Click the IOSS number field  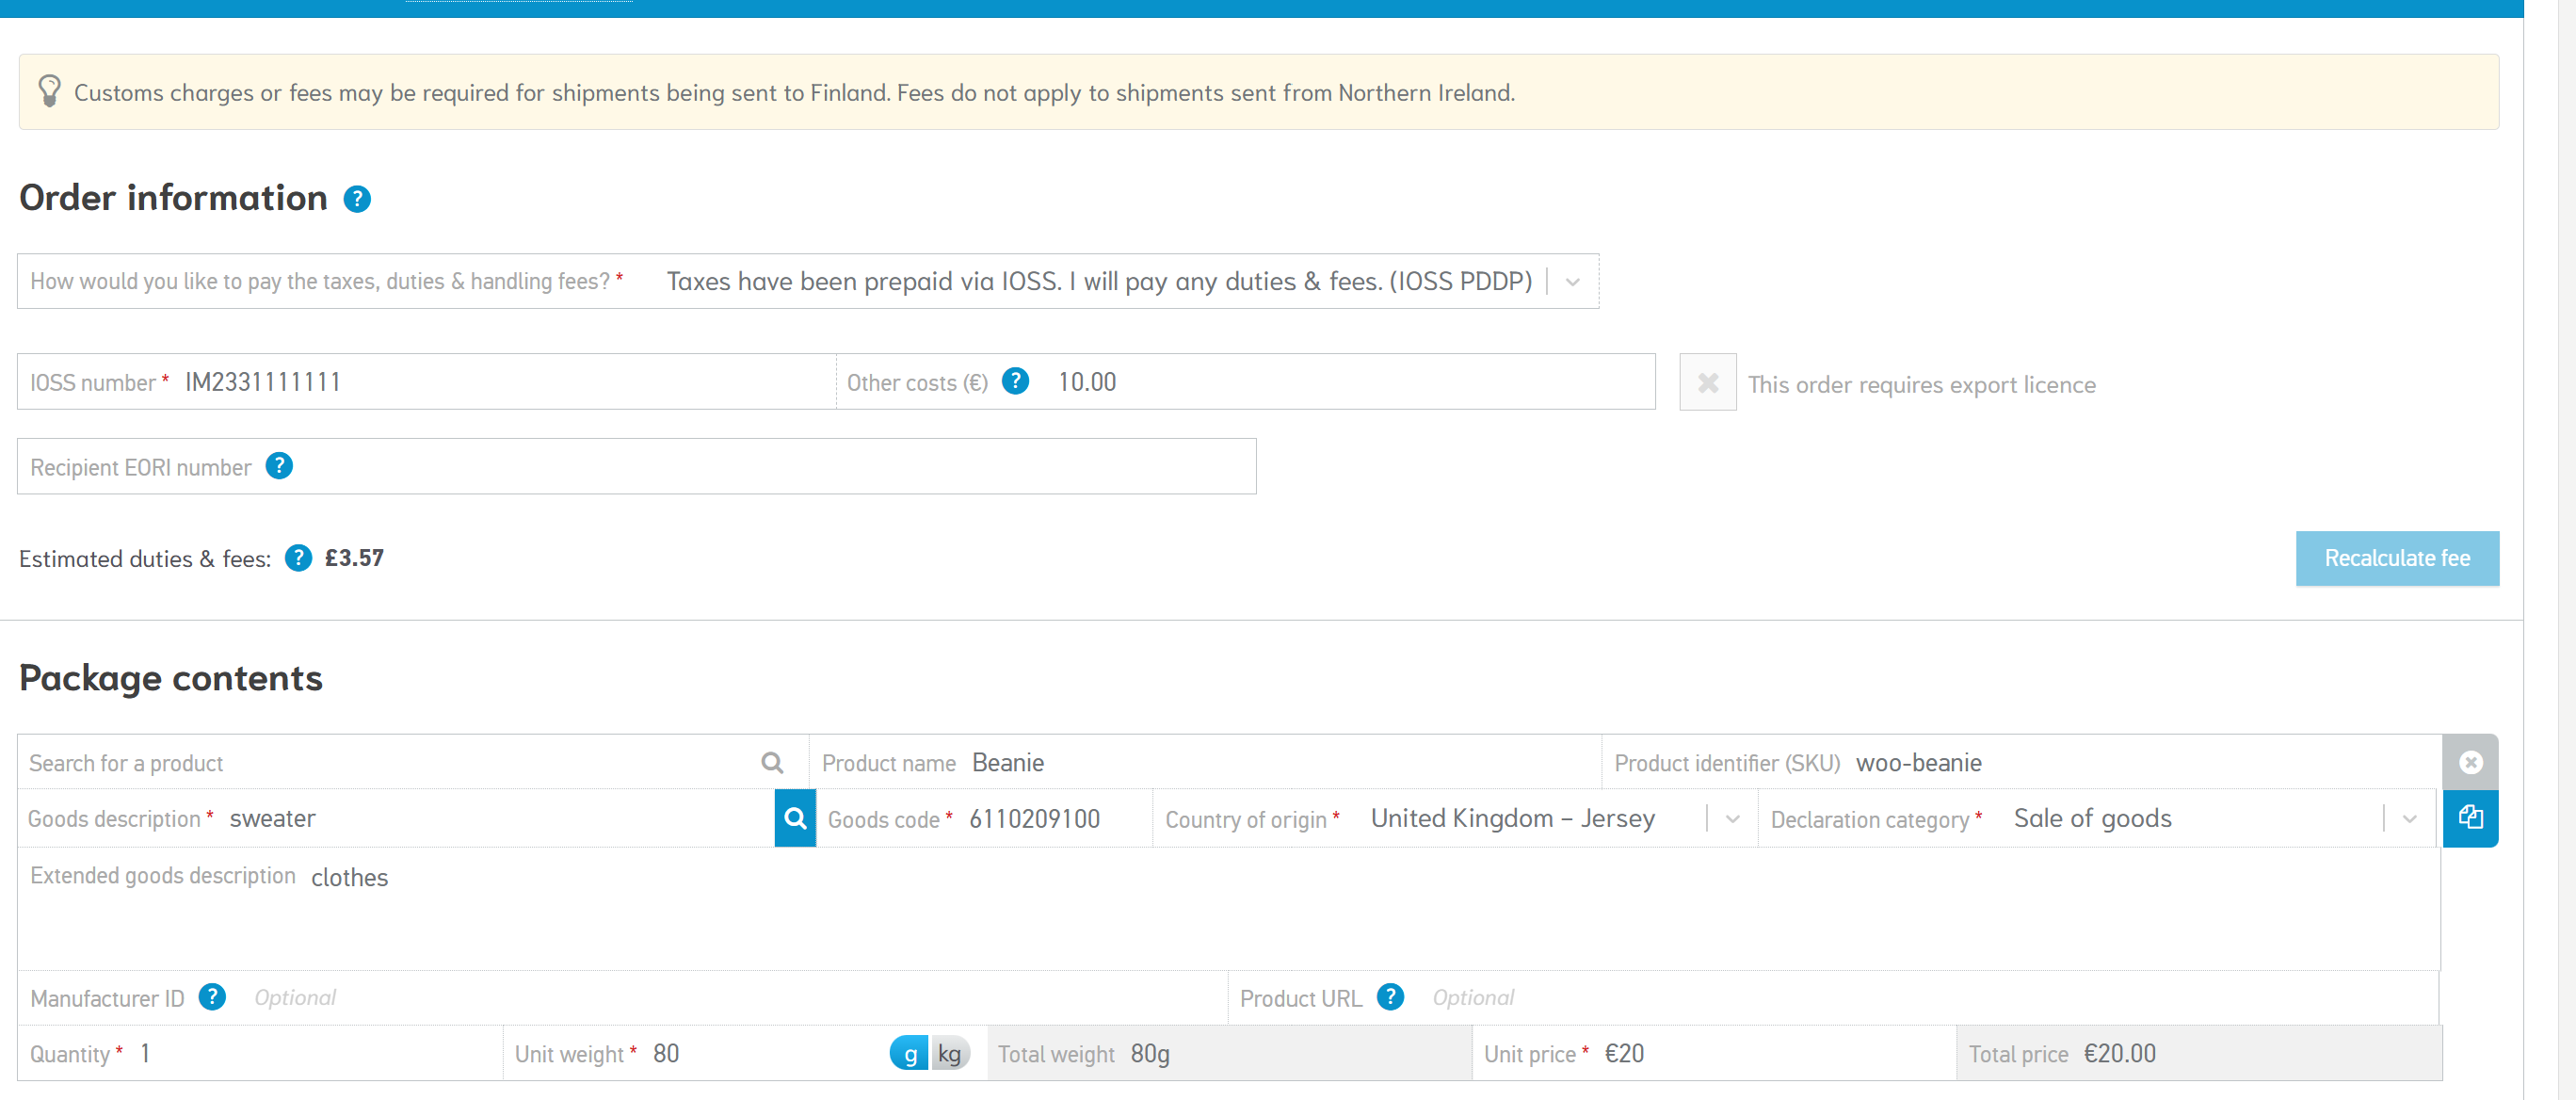[x=426, y=382]
